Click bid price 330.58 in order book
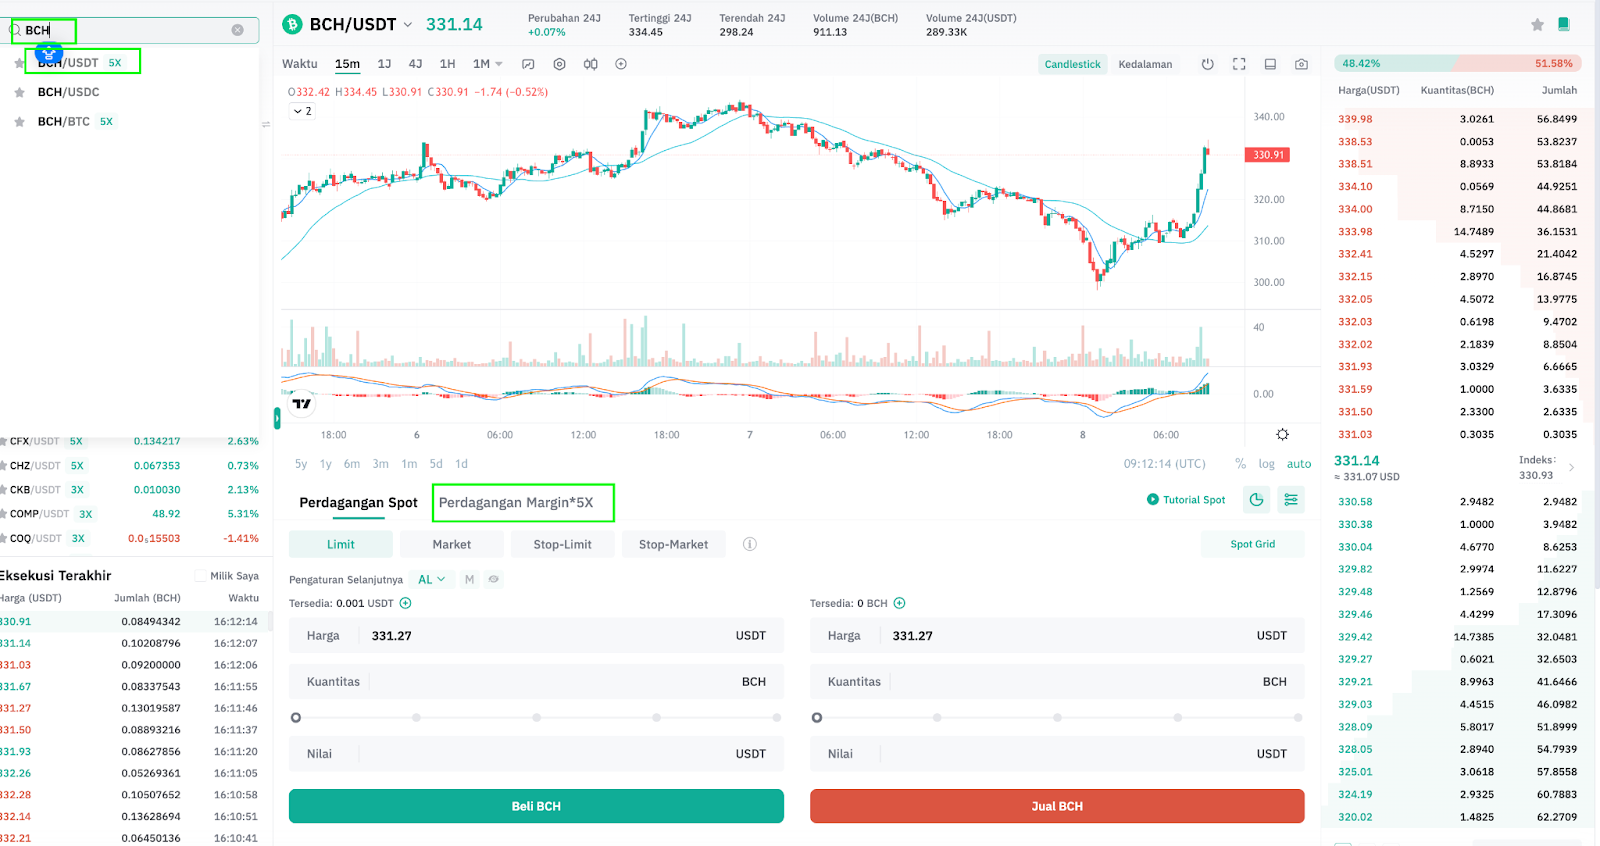This screenshot has height=846, width=1600. pyautogui.click(x=1355, y=502)
